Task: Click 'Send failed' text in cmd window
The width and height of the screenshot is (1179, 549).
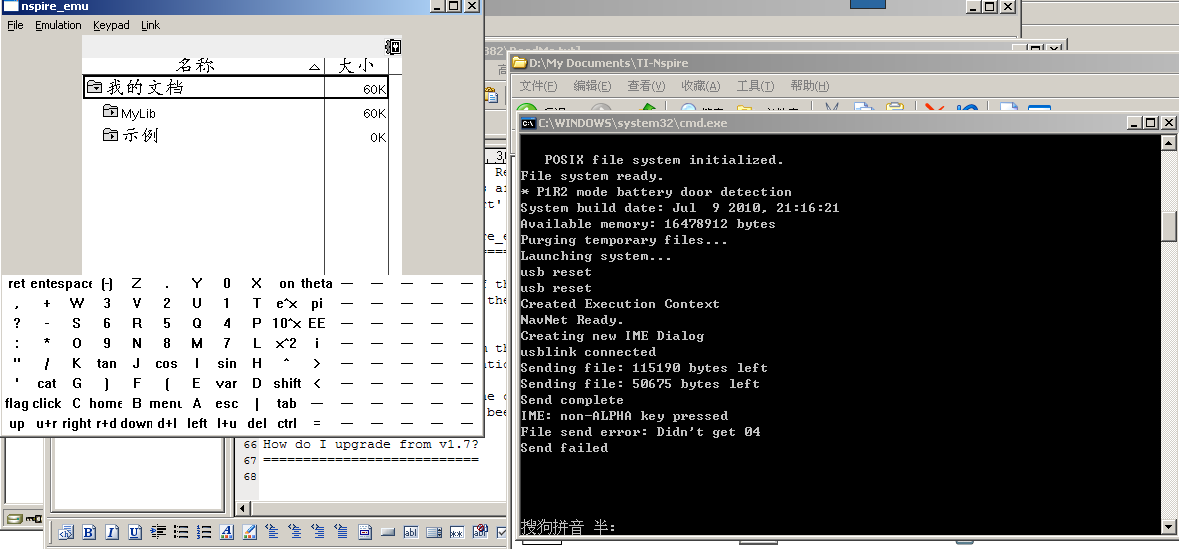Action: click(x=564, y=447)
